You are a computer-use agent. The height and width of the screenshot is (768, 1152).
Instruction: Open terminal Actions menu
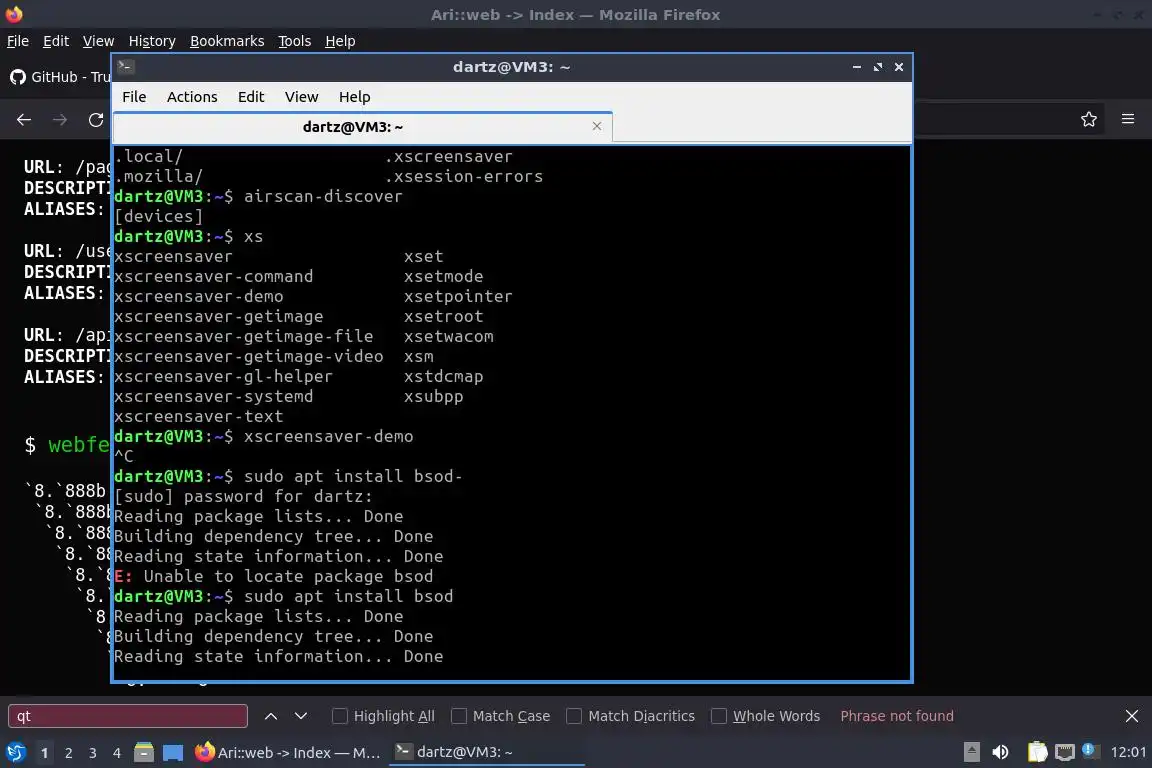[x=192, y=97]
